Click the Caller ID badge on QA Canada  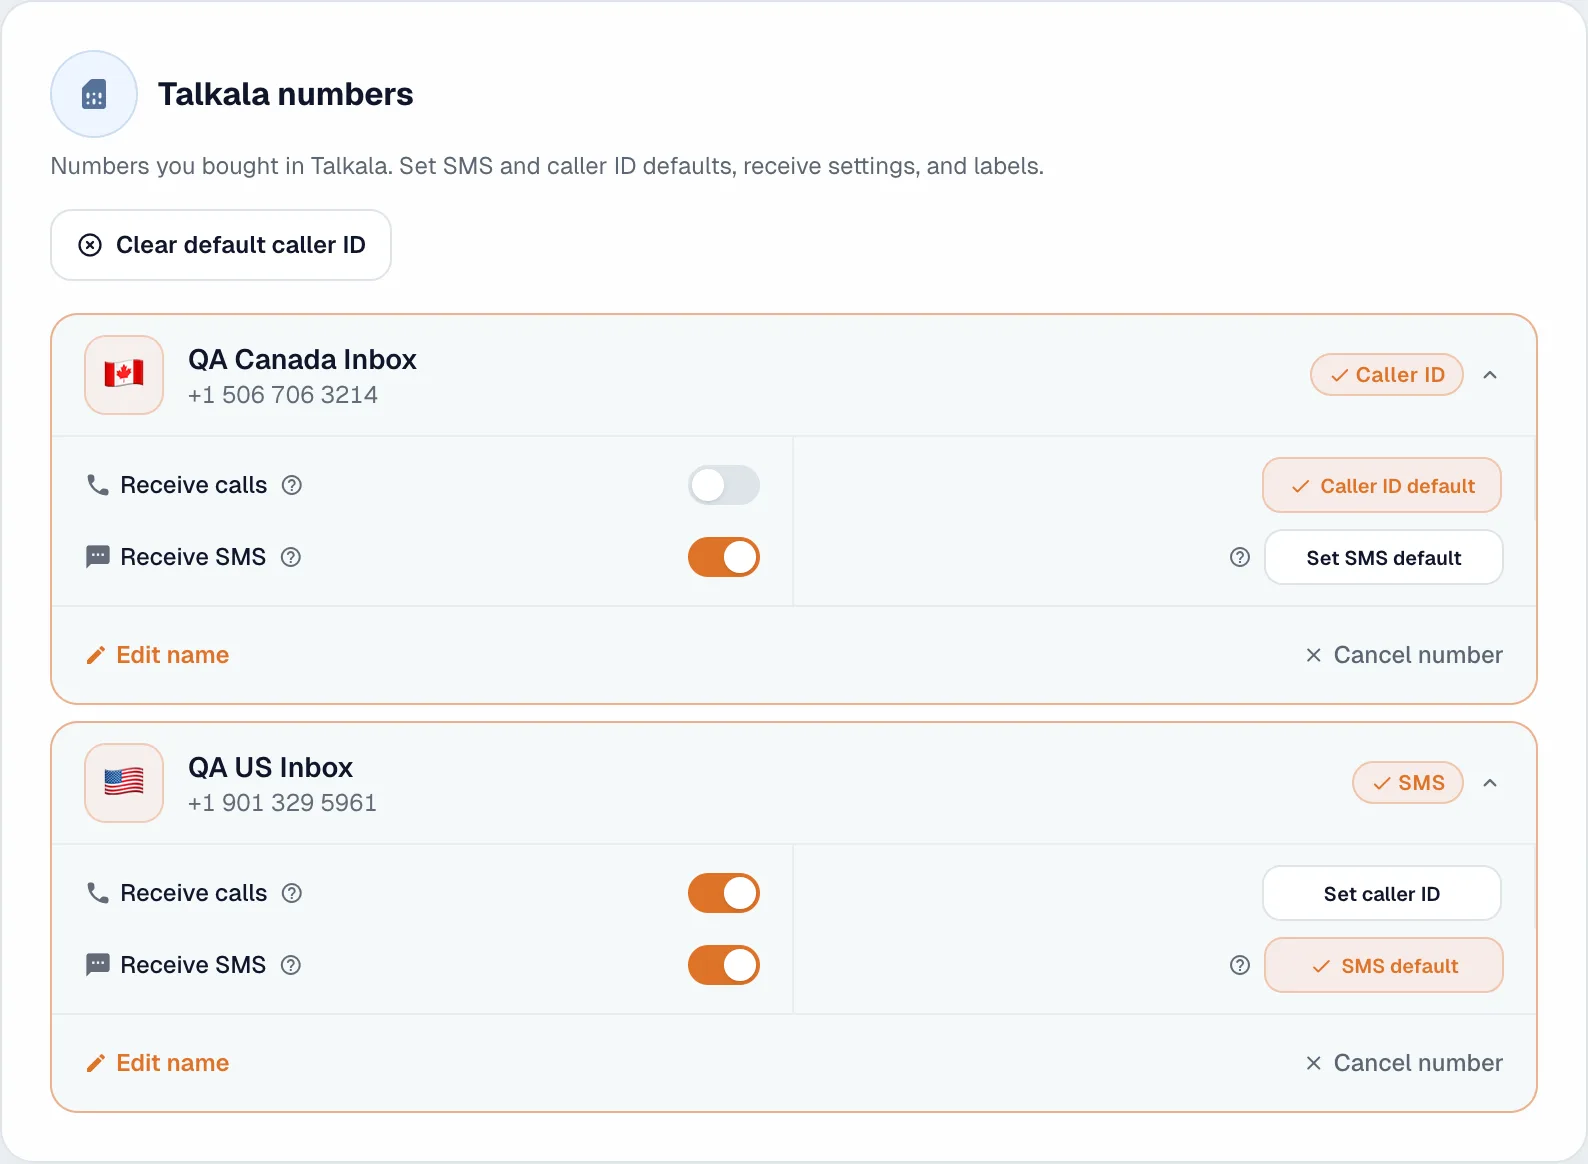1387,375
